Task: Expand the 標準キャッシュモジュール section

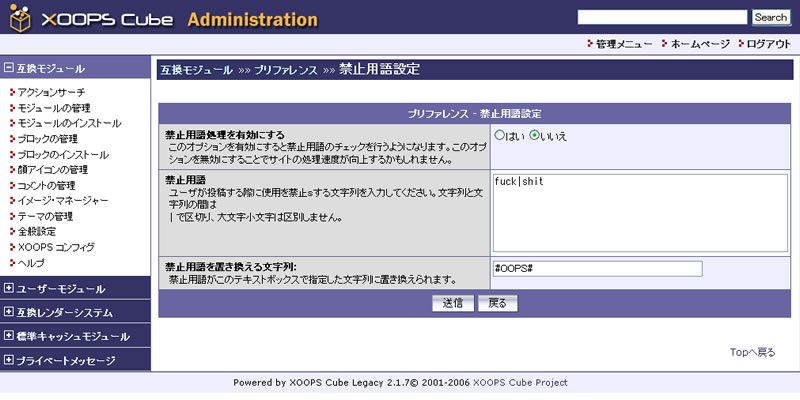Action: click(x=8, y=336)
